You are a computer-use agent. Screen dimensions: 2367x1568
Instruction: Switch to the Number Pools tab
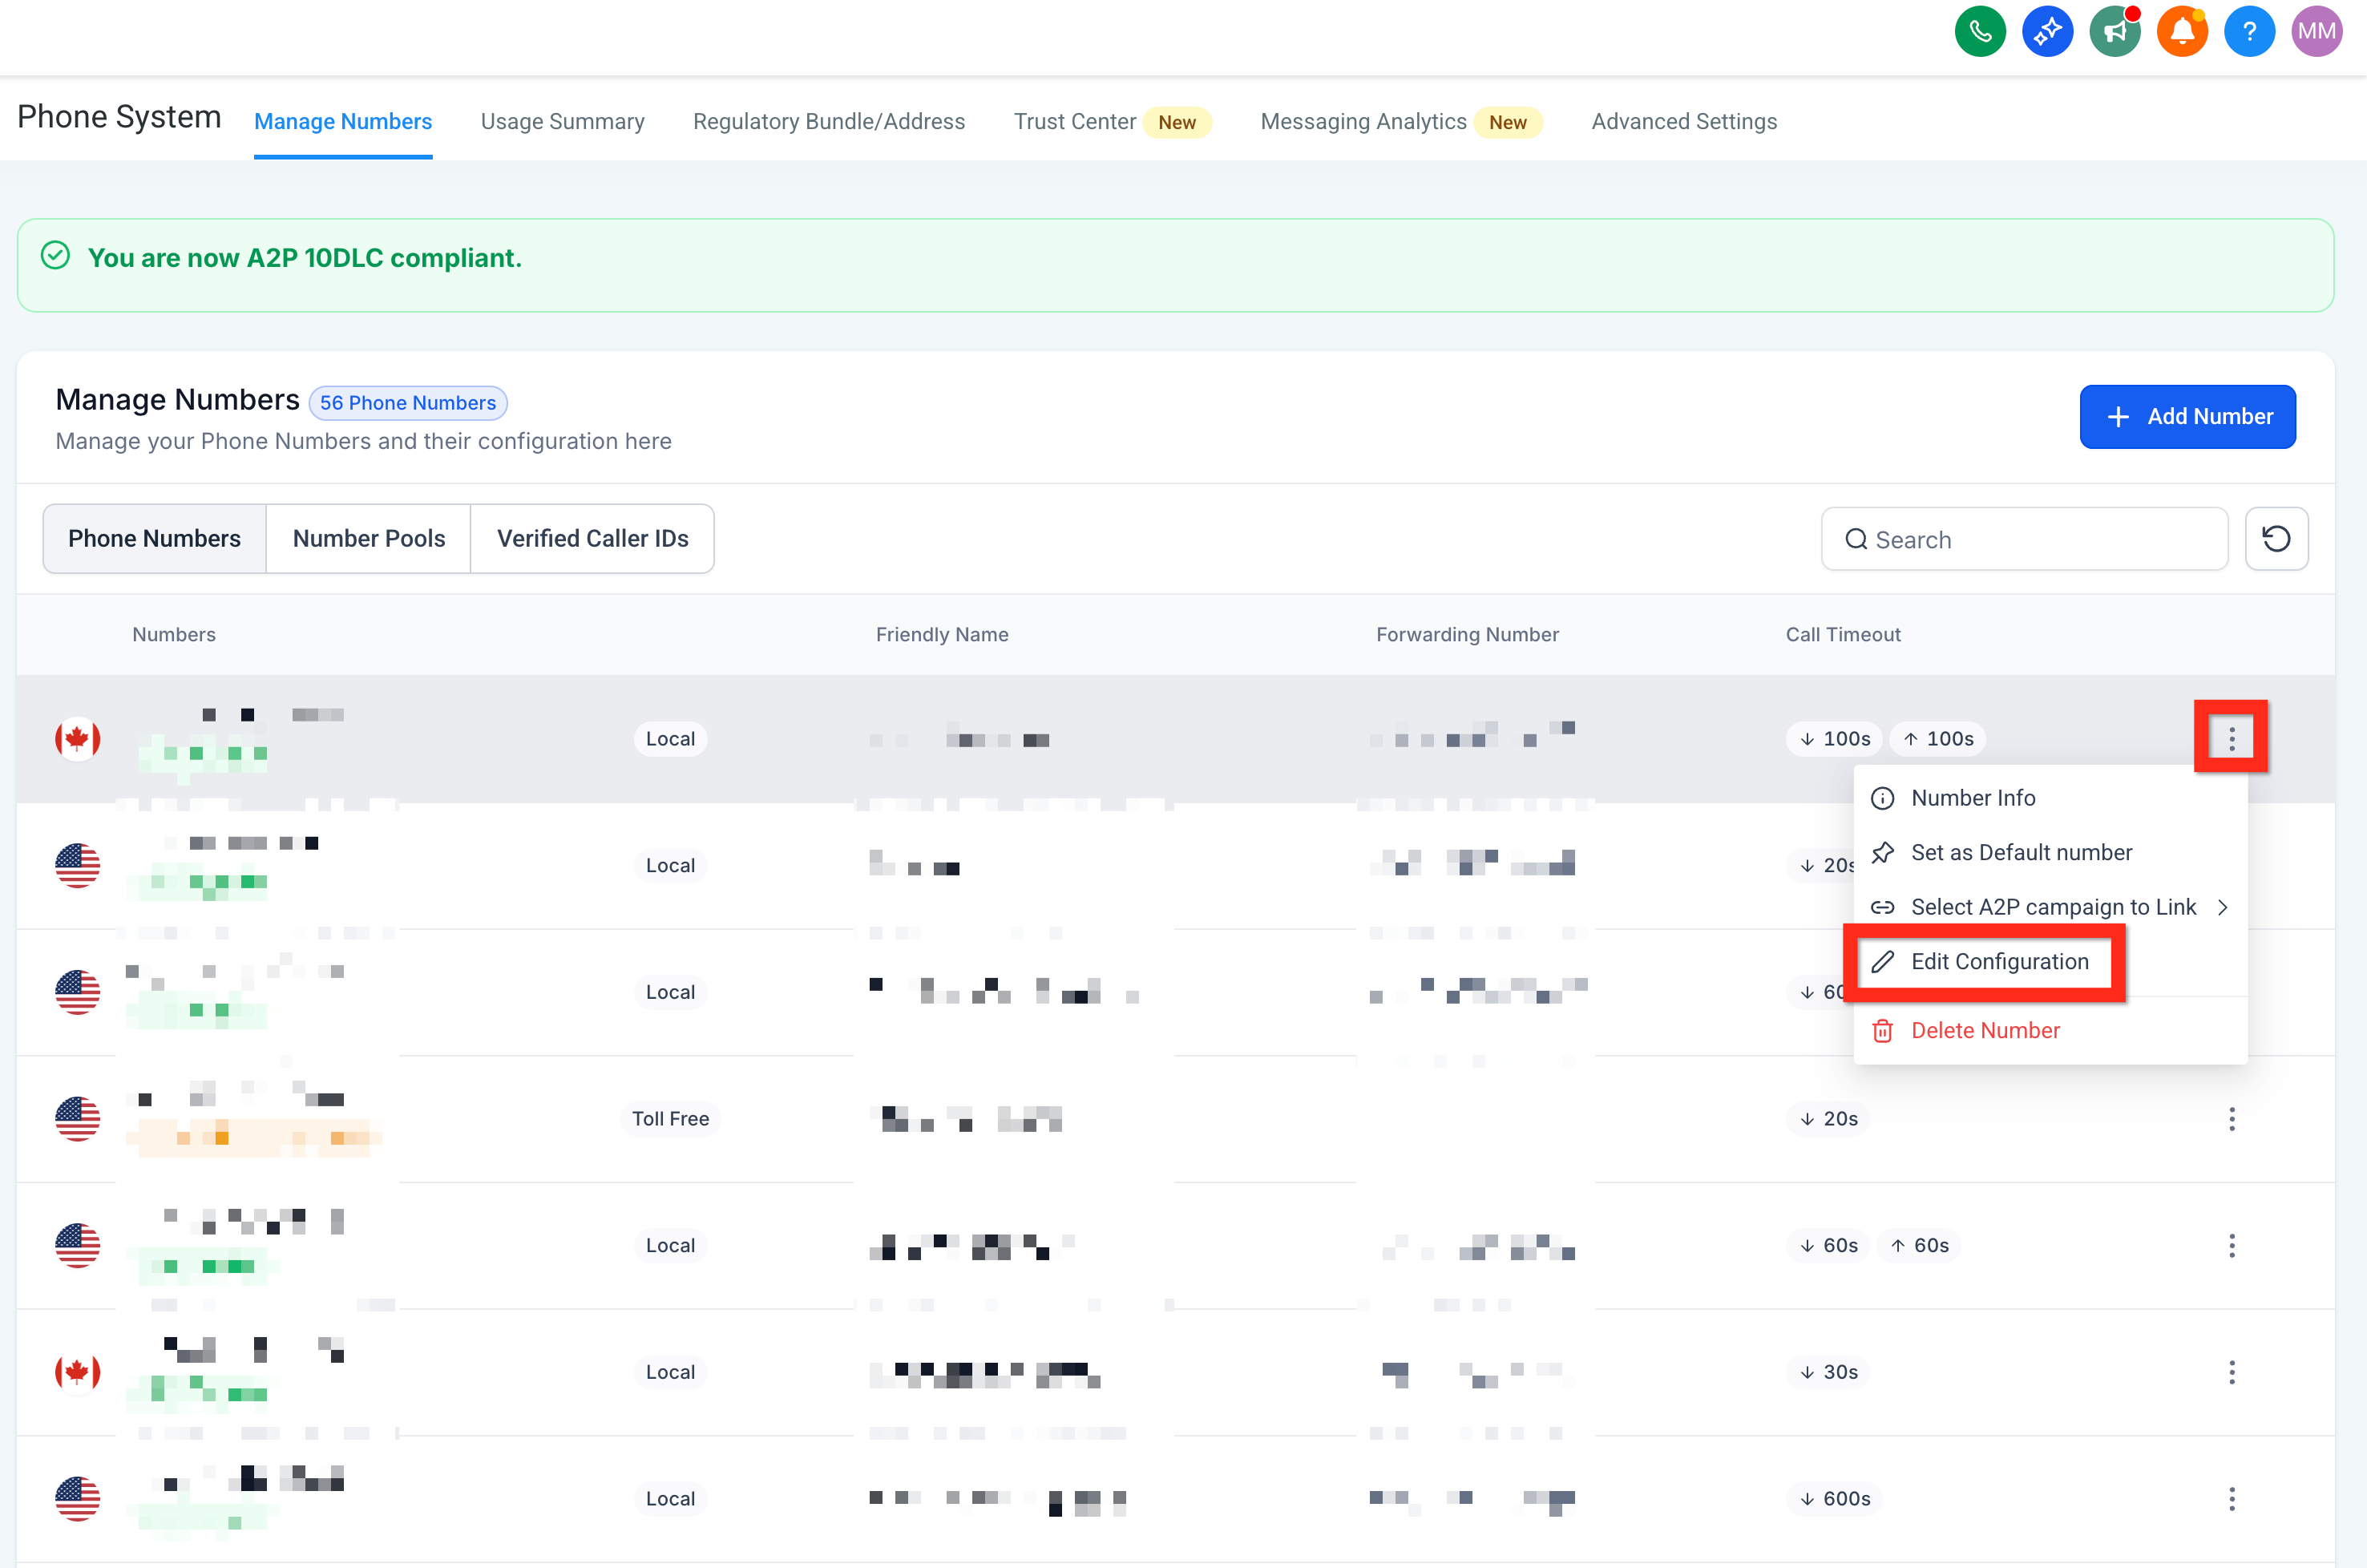368,539
